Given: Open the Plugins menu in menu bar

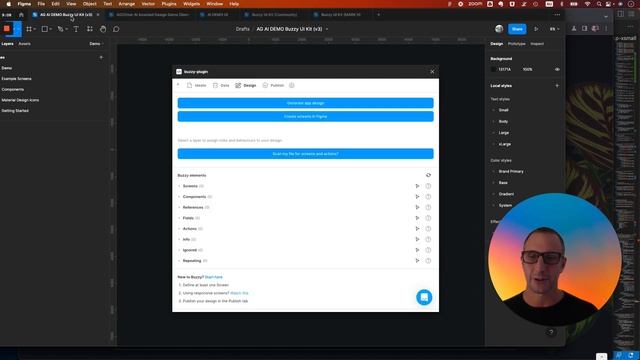Looking at the screenshot, I should pyautogui.click(x=169, y=4).
